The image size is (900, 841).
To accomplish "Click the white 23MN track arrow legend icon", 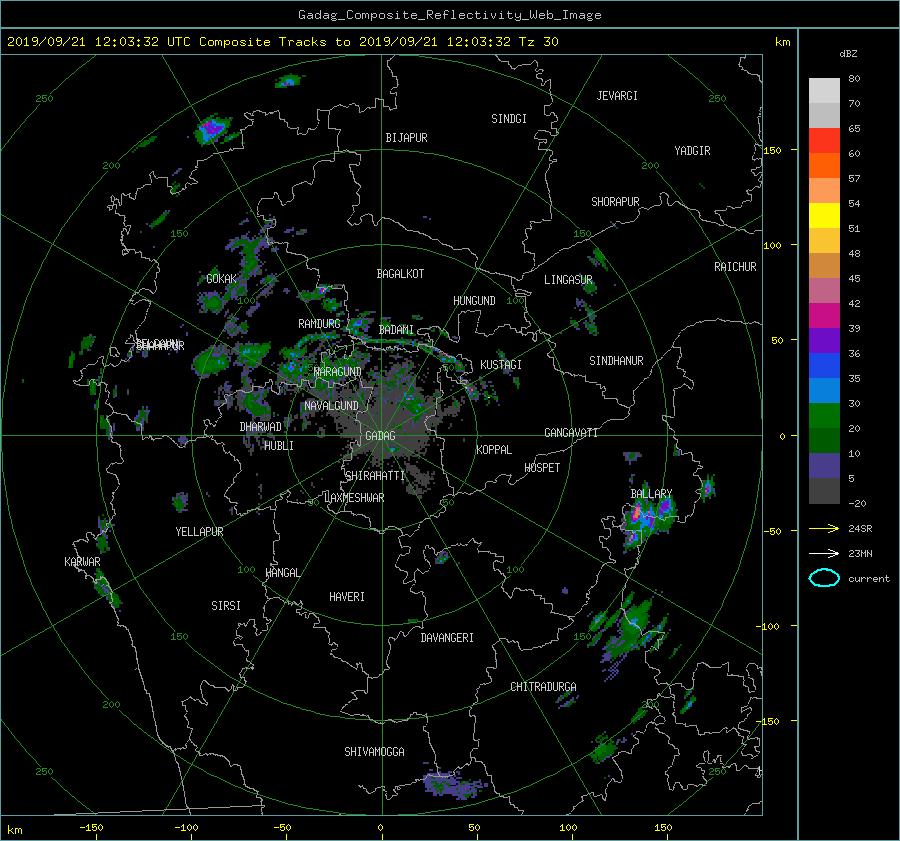I will (824, 553).
